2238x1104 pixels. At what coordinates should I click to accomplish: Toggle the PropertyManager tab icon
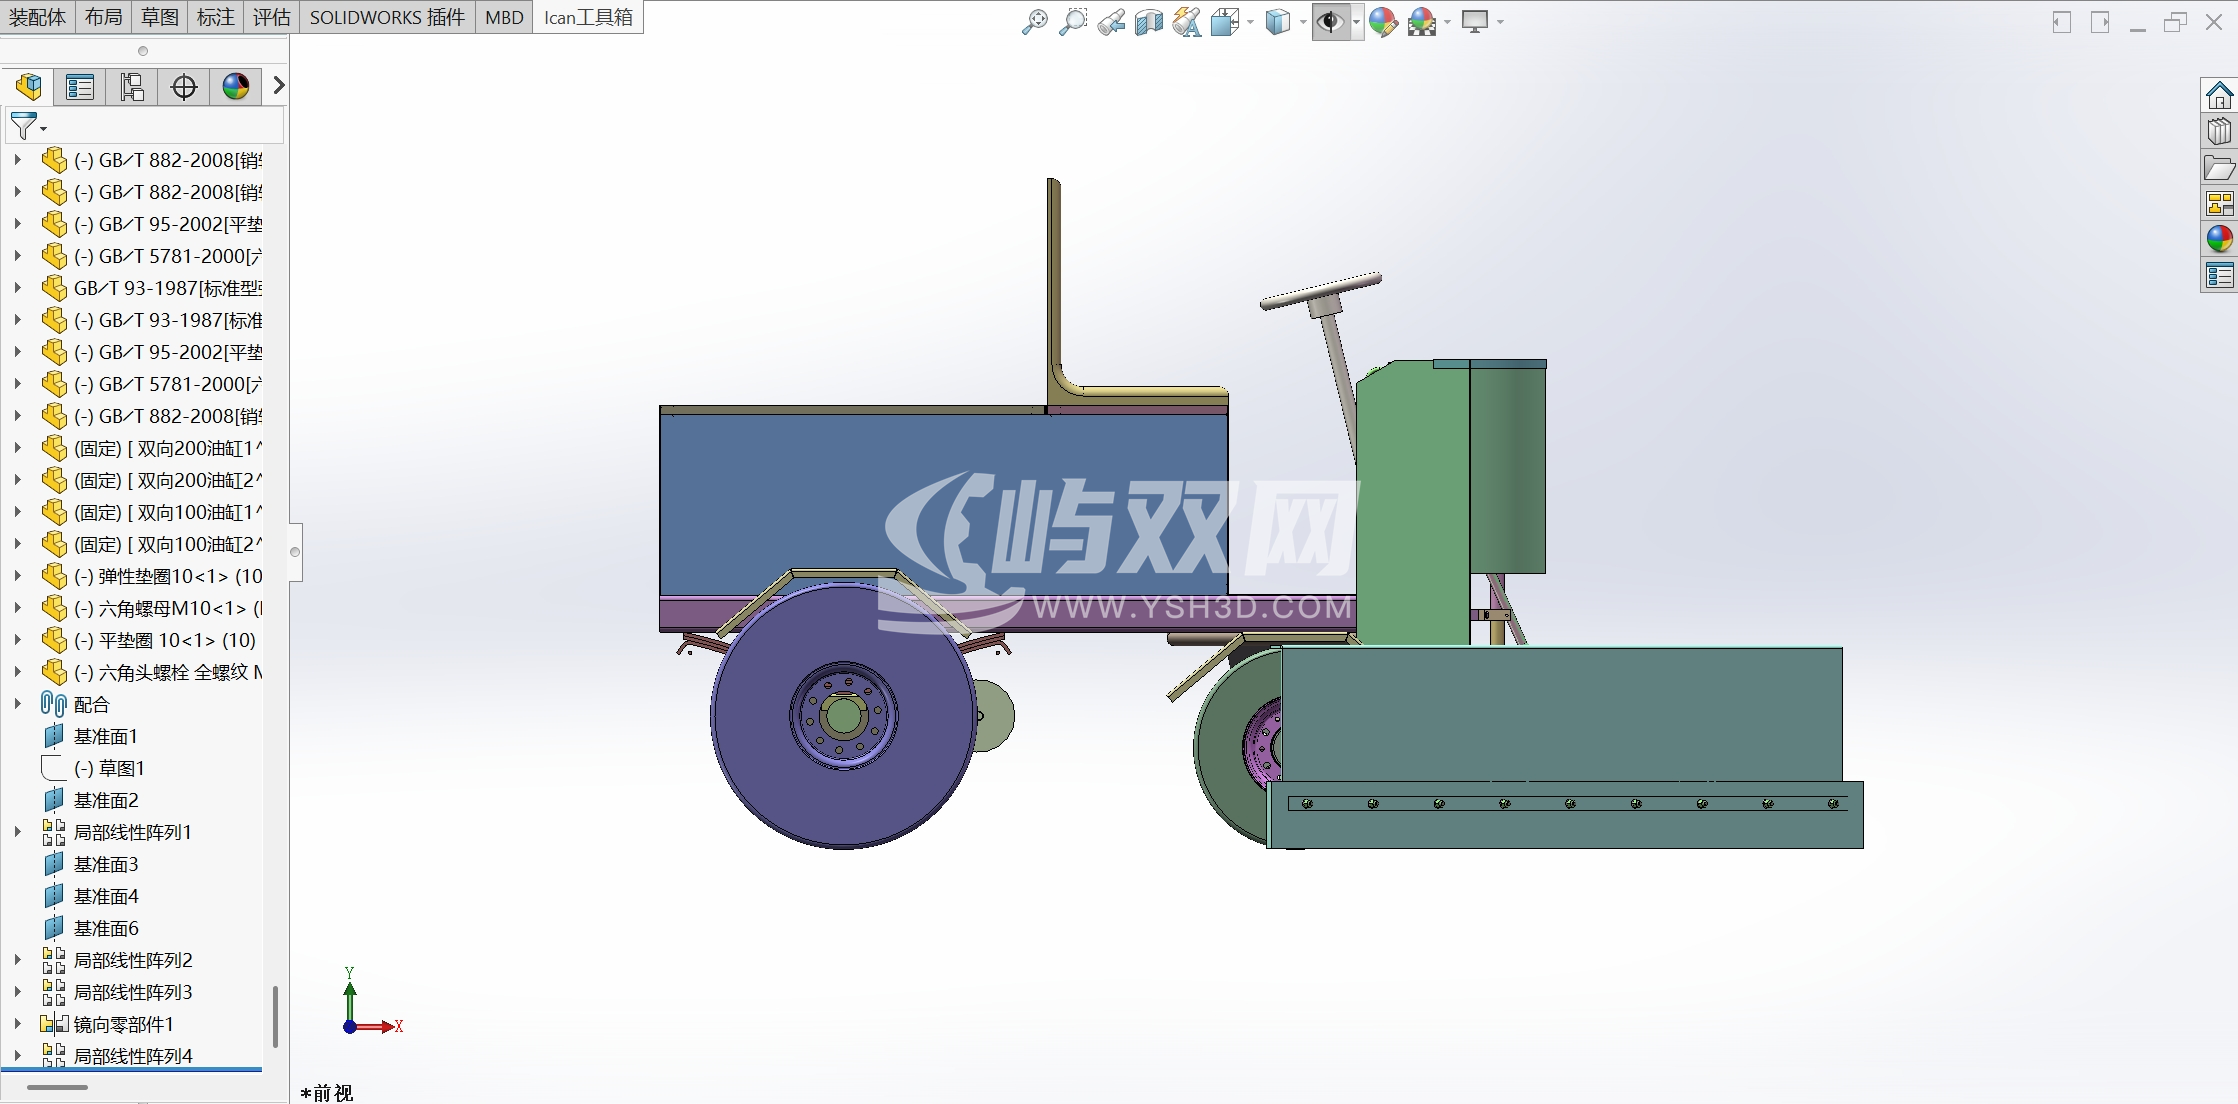pyautogui.click(x=80, y=87)
